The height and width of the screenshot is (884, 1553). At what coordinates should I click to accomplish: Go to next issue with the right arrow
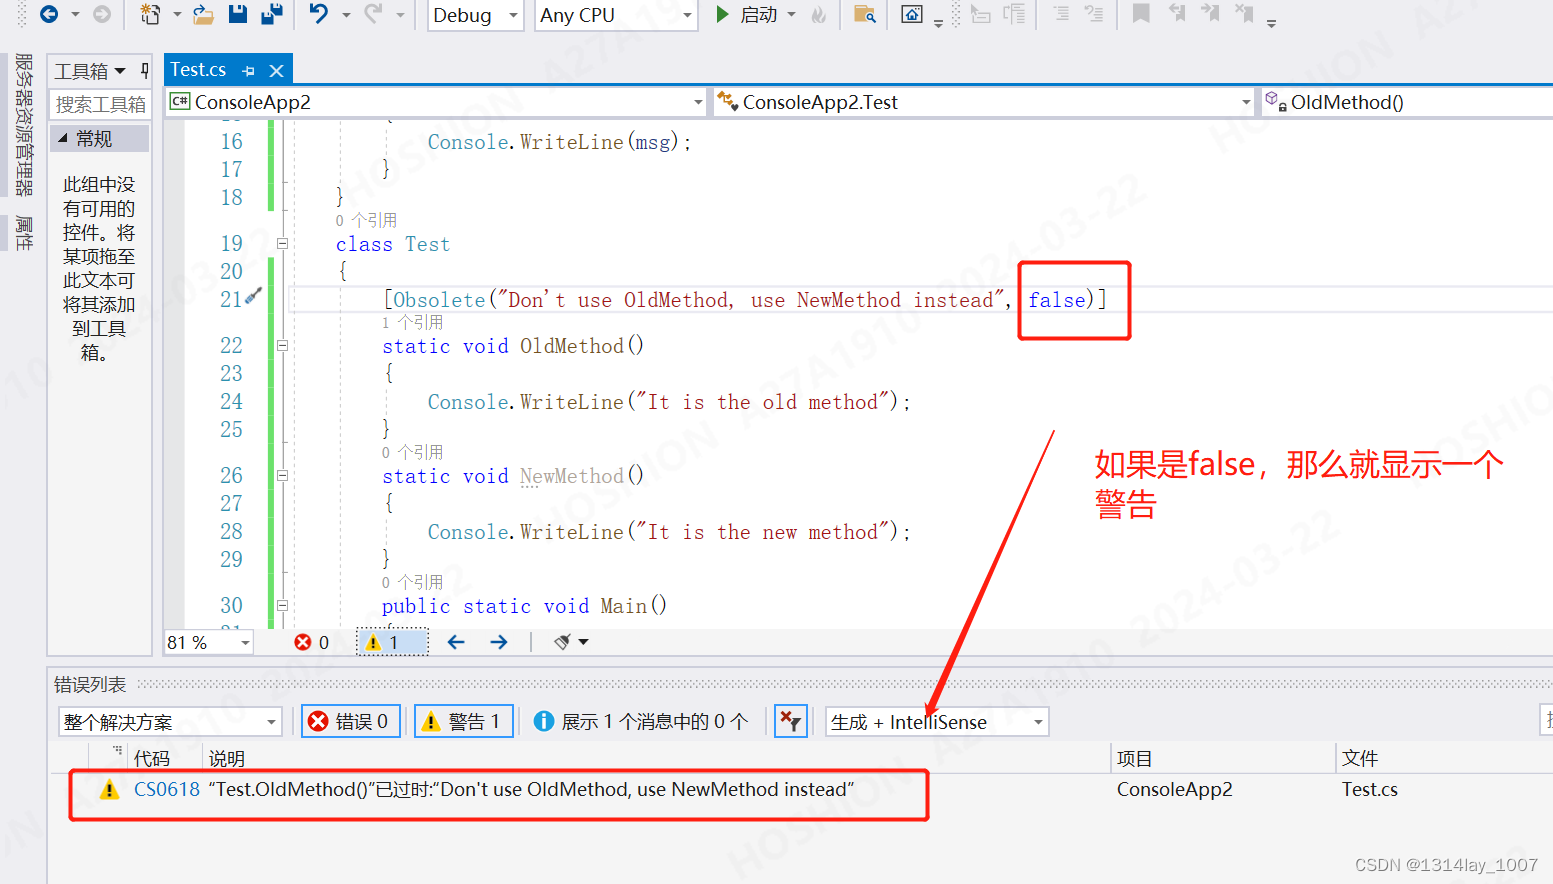[499, 642]
